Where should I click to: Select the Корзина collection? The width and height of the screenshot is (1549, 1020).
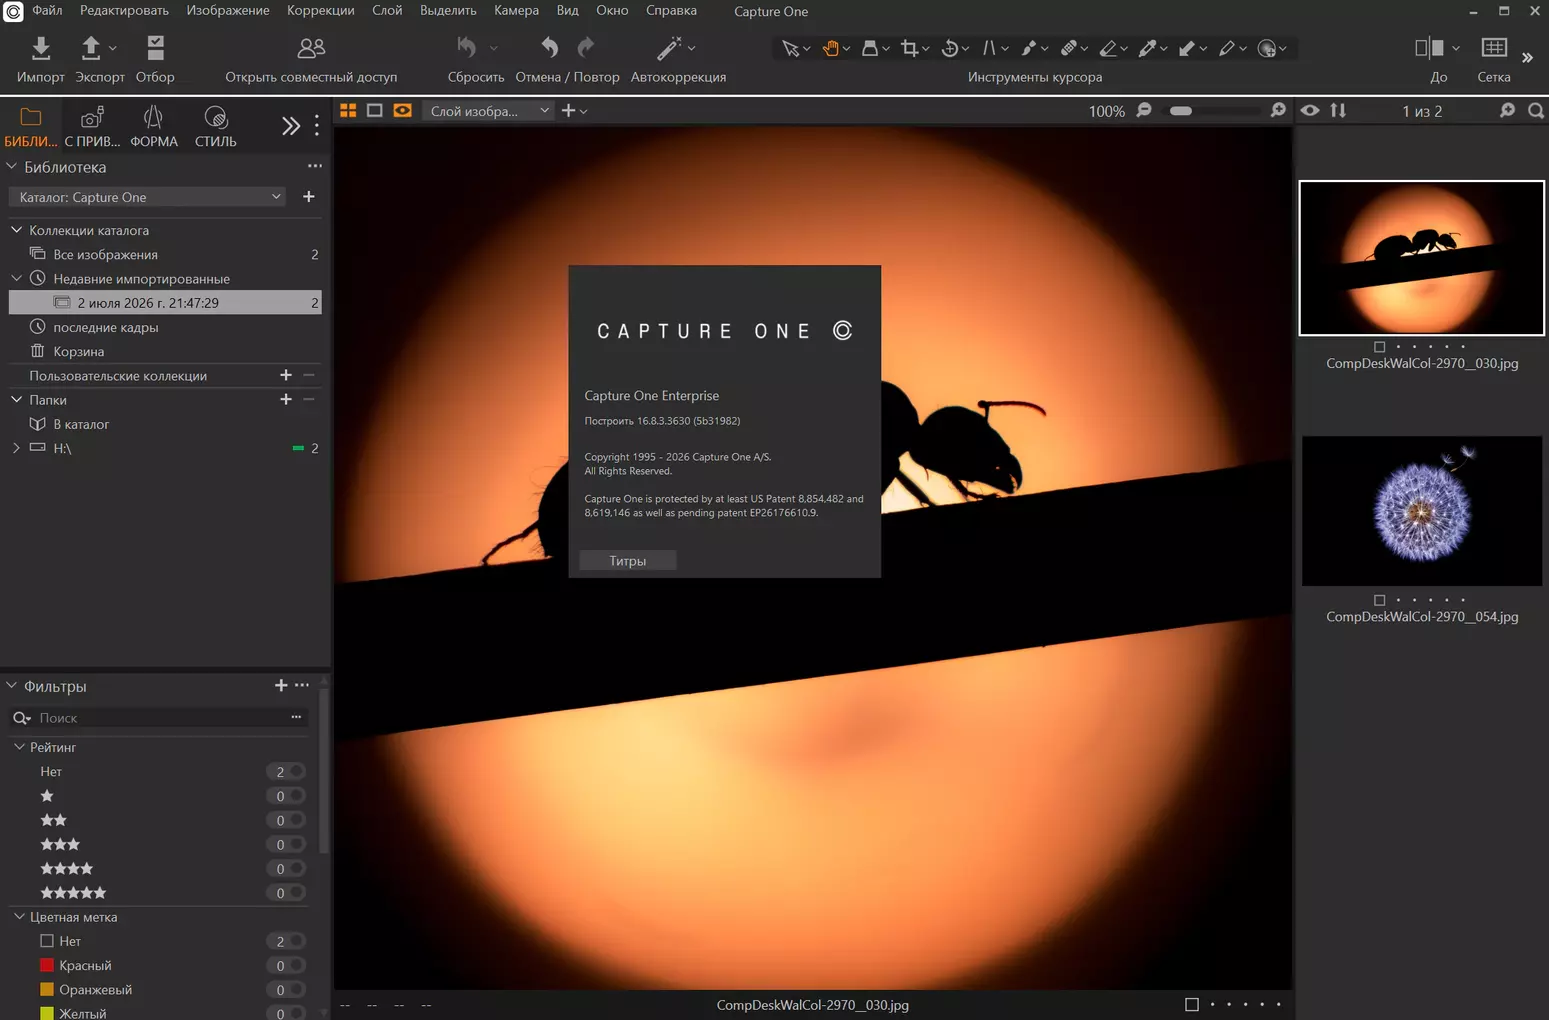79,351
